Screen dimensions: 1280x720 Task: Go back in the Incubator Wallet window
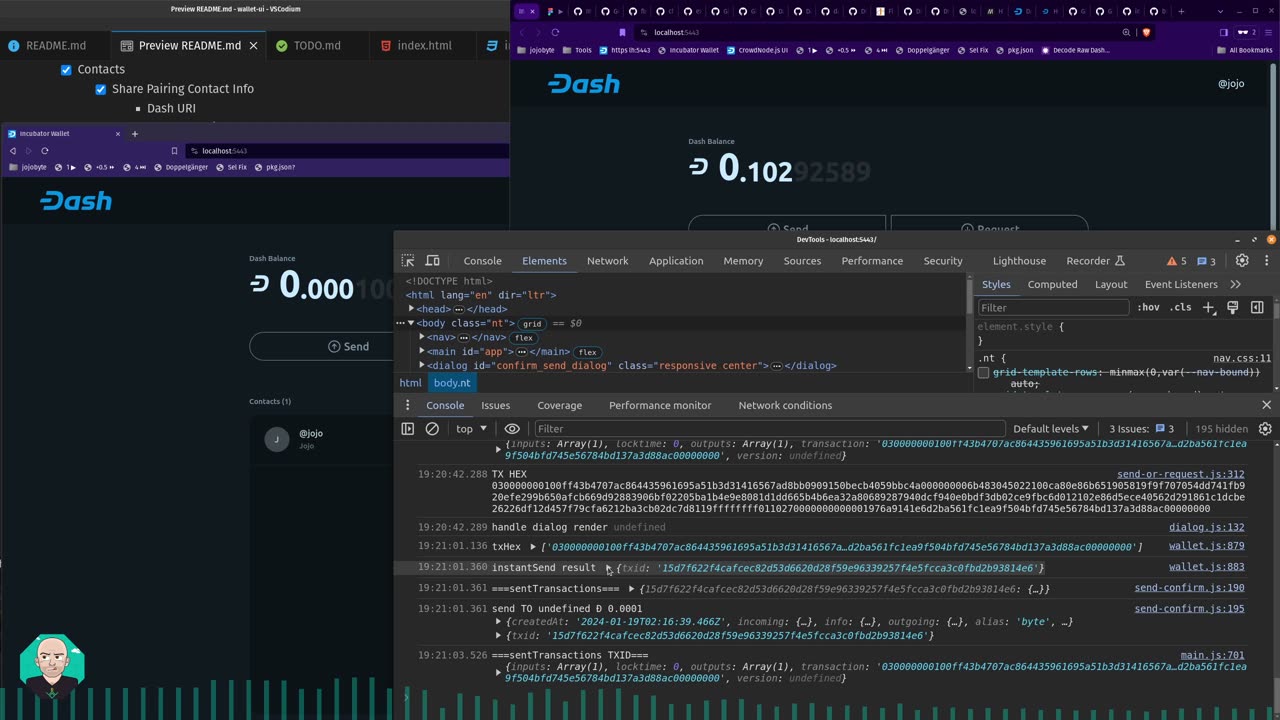pos(13,151)
